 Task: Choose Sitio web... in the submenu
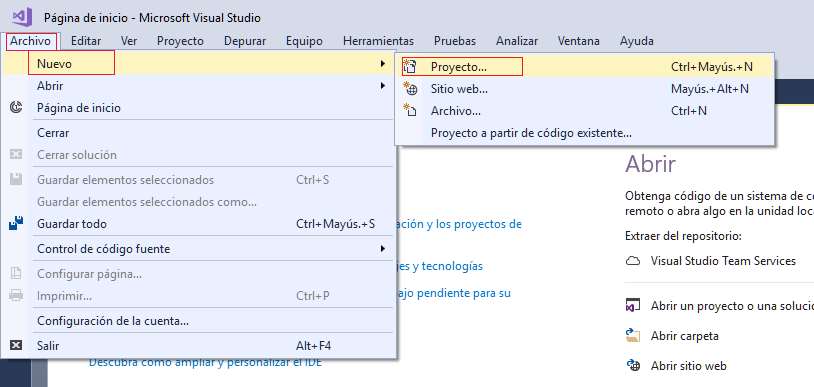pos(585,89)
